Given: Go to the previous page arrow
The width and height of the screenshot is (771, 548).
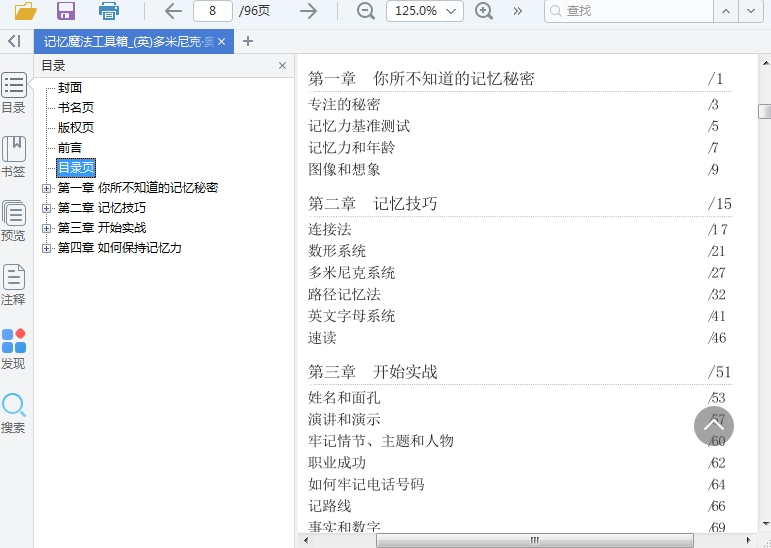Looking at the screenshot, I should [173, 10].
